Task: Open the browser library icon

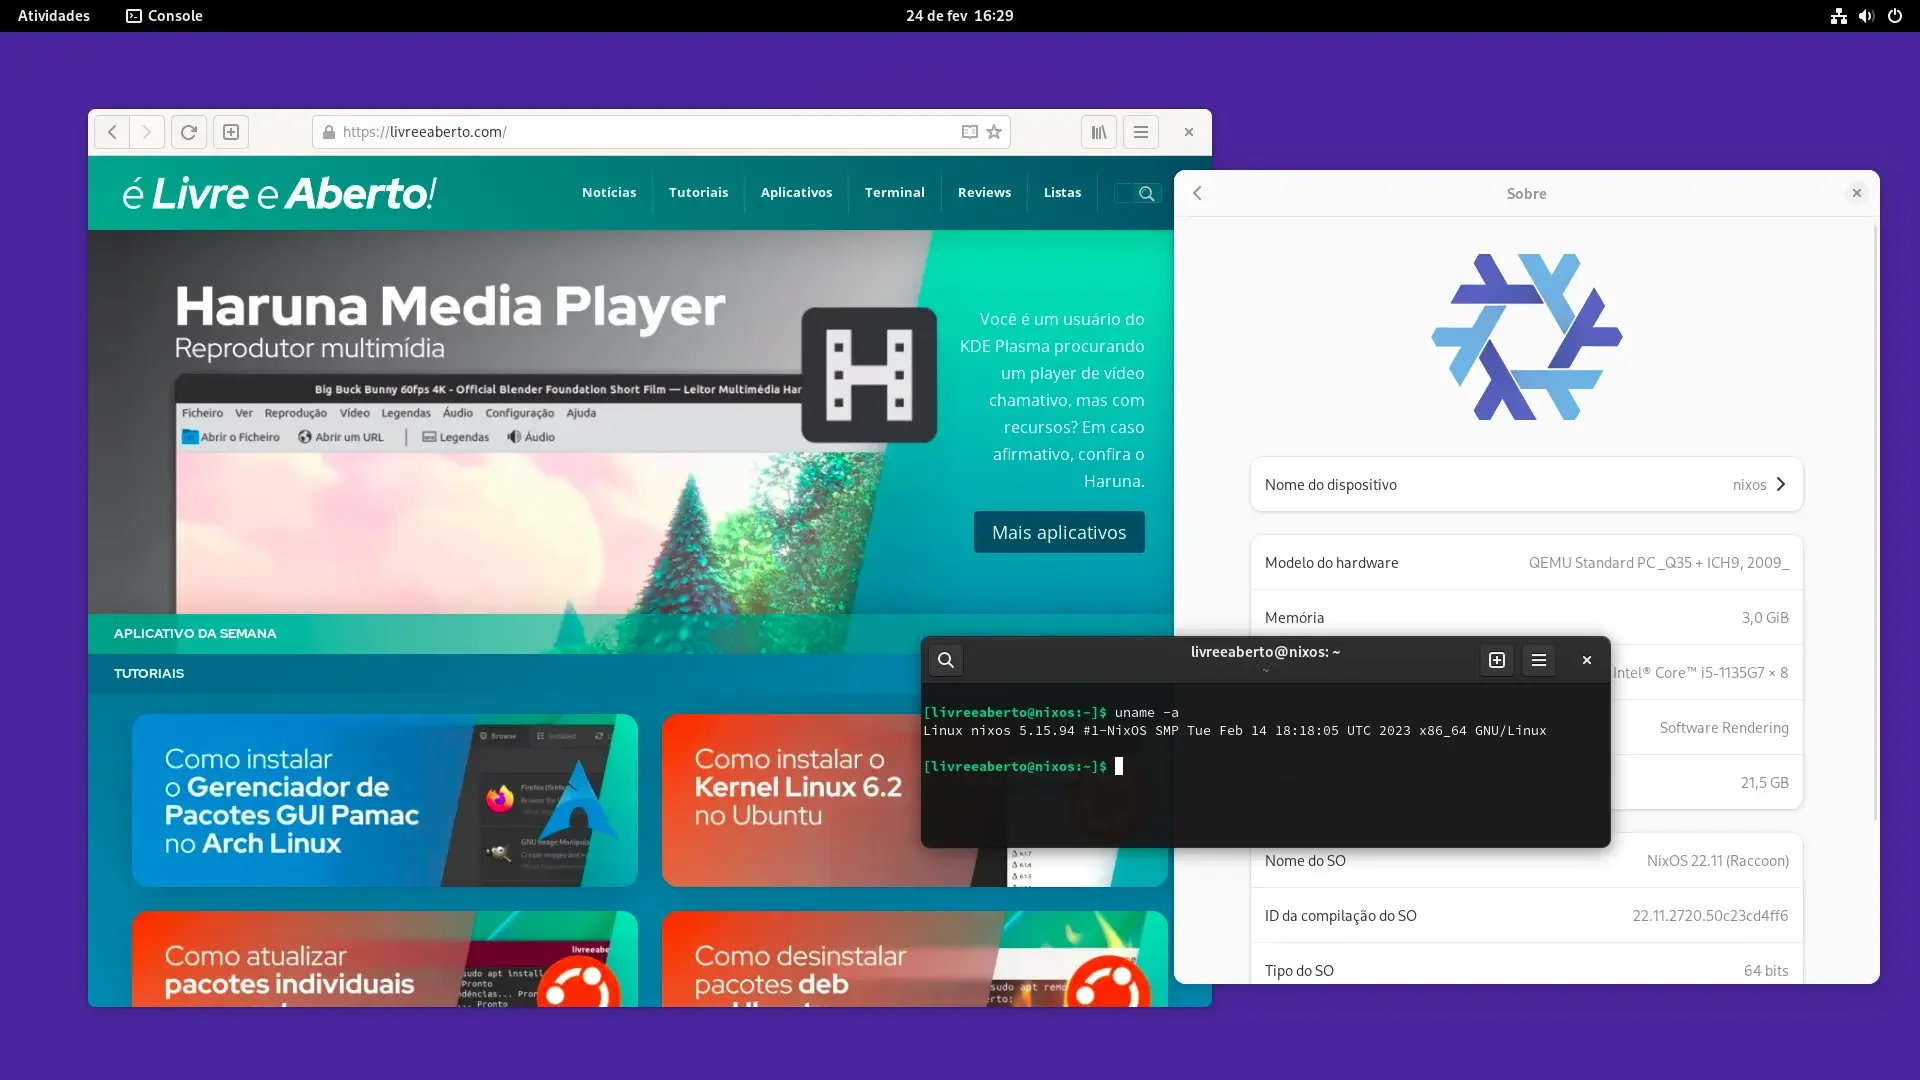Action: pos(1098,132)
